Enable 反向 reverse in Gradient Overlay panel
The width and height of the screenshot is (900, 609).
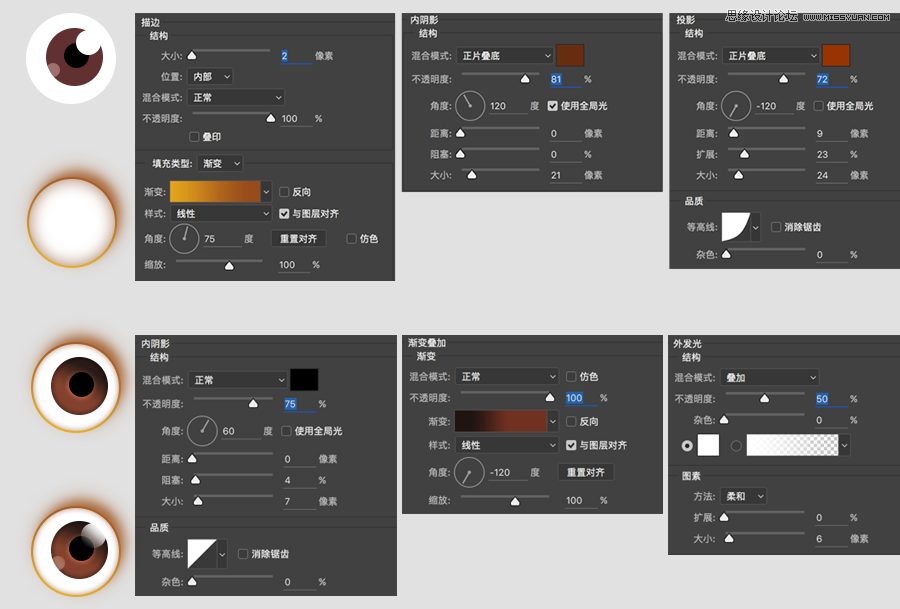pos(571,421)
